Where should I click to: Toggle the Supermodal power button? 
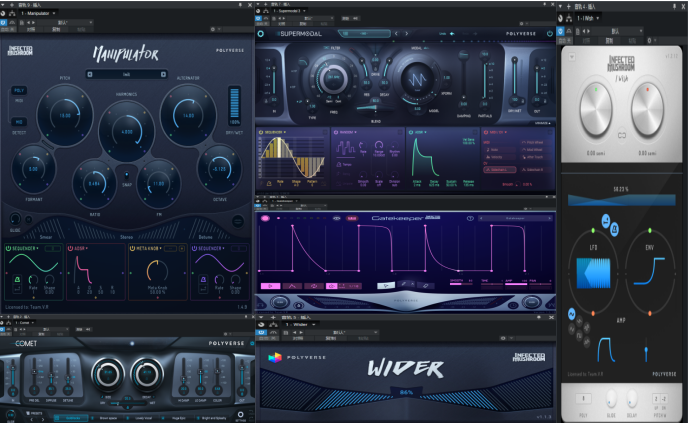click(550, 33)
